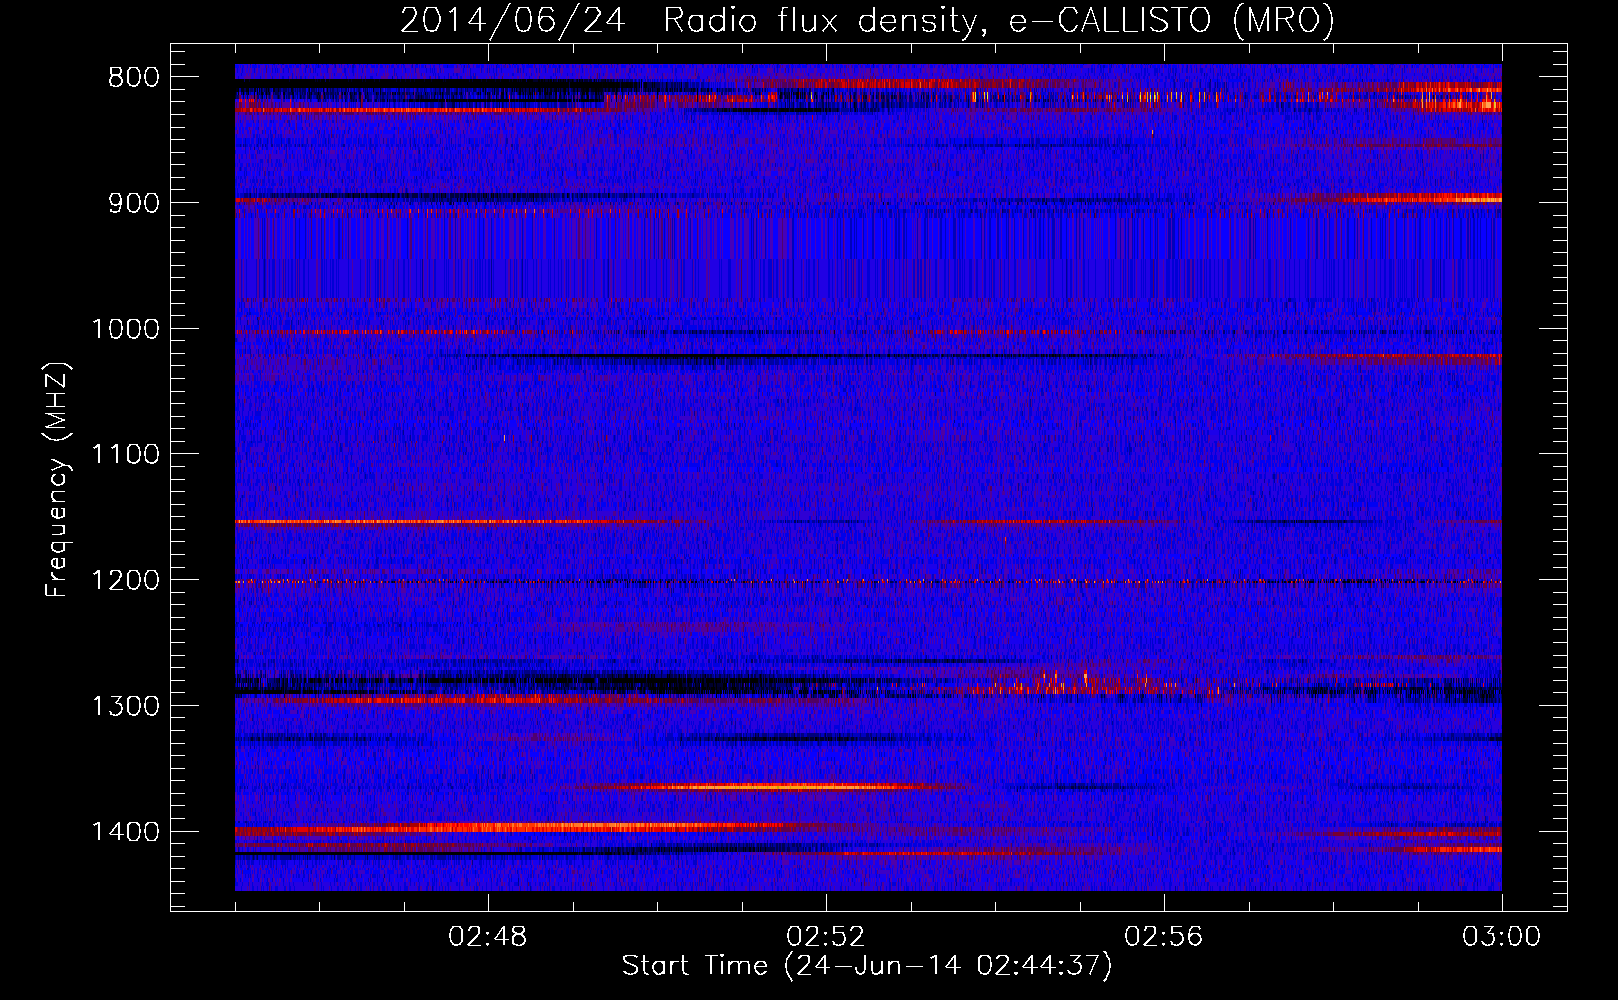Viewport: 1618px width, 1000px height.
Task: Click the 02:48 time tick label
Action: (x=488, y=937)
